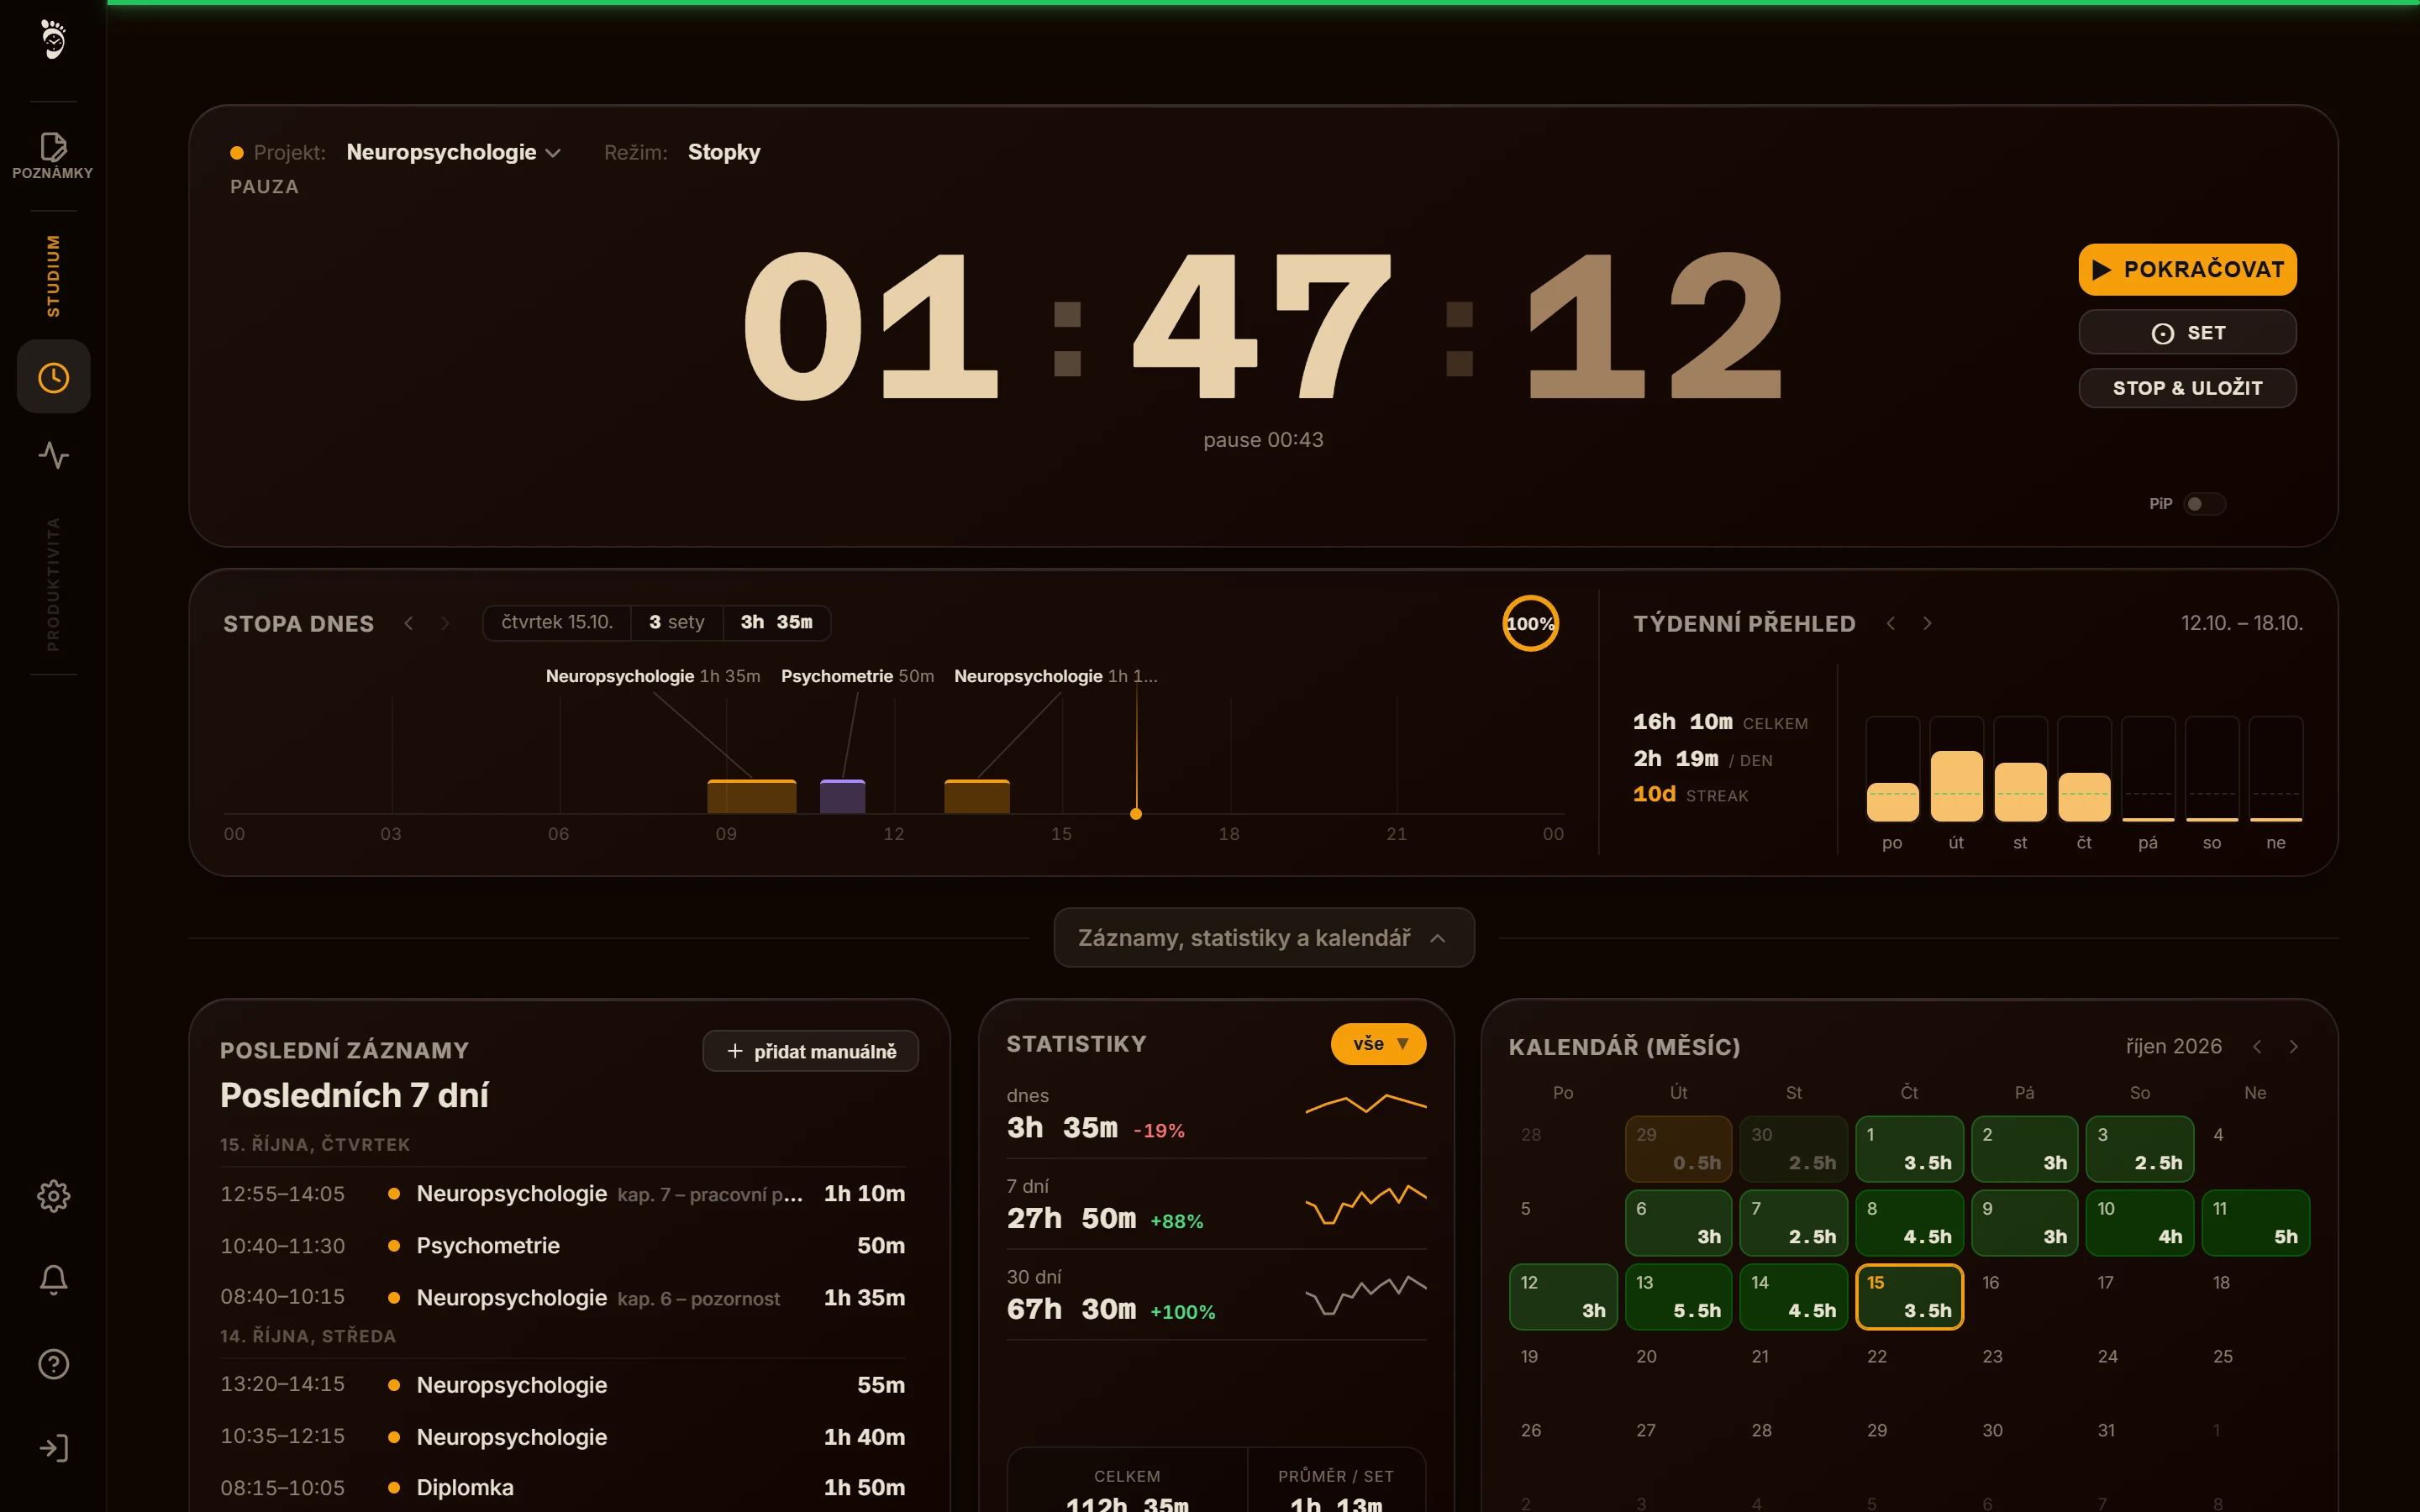Open the activity pulse sidebar icon

pyautogui.click(x=53, y=455)
